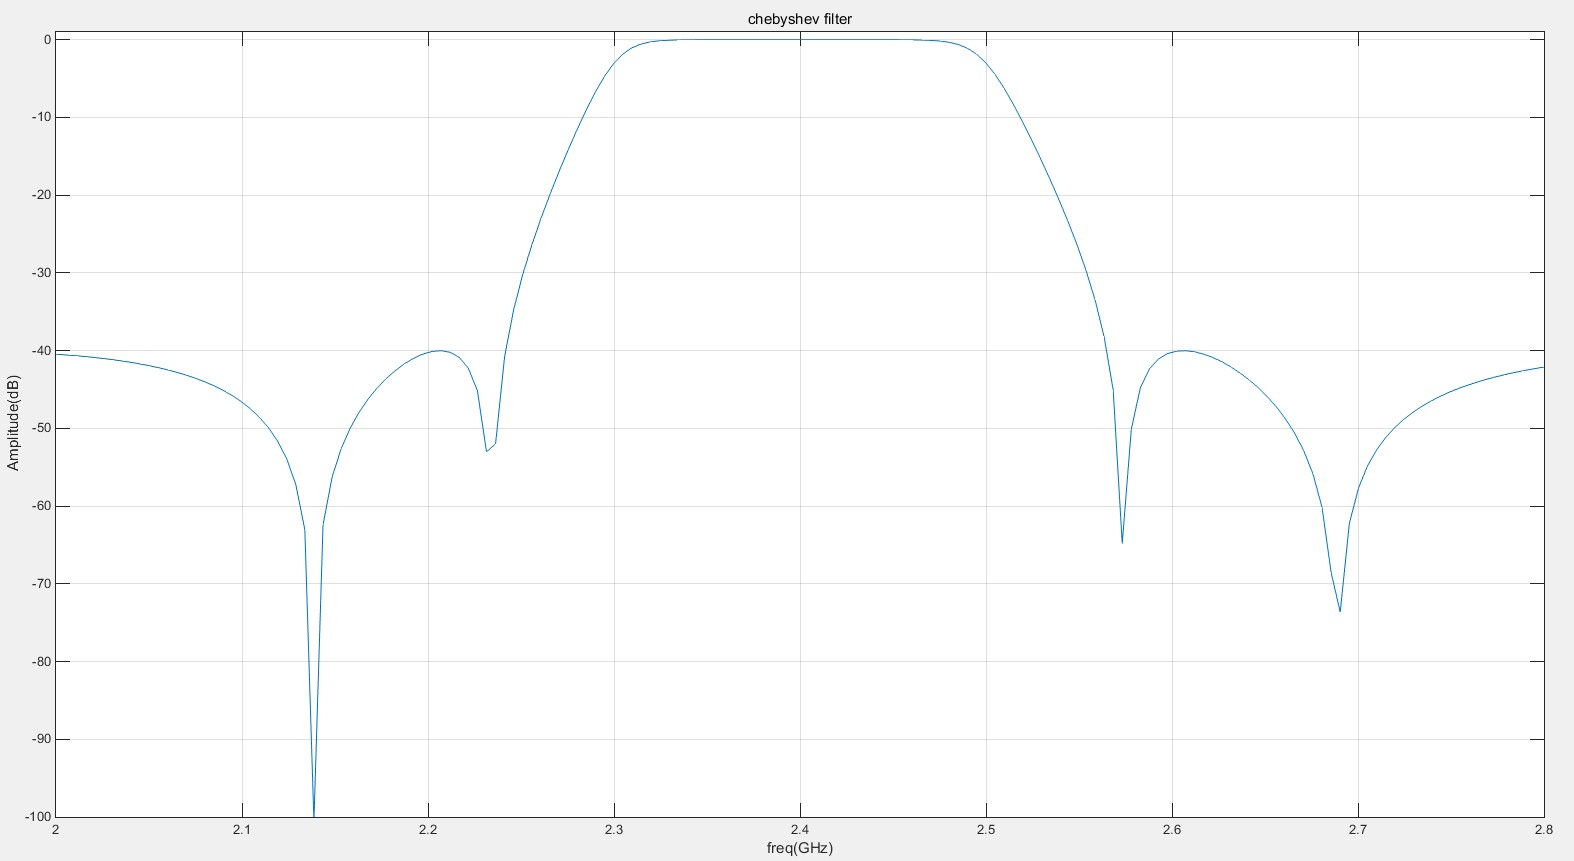Click the deepest notch reaching -100 dB
Screen dimensions: 1574x861
coord(314,814)
